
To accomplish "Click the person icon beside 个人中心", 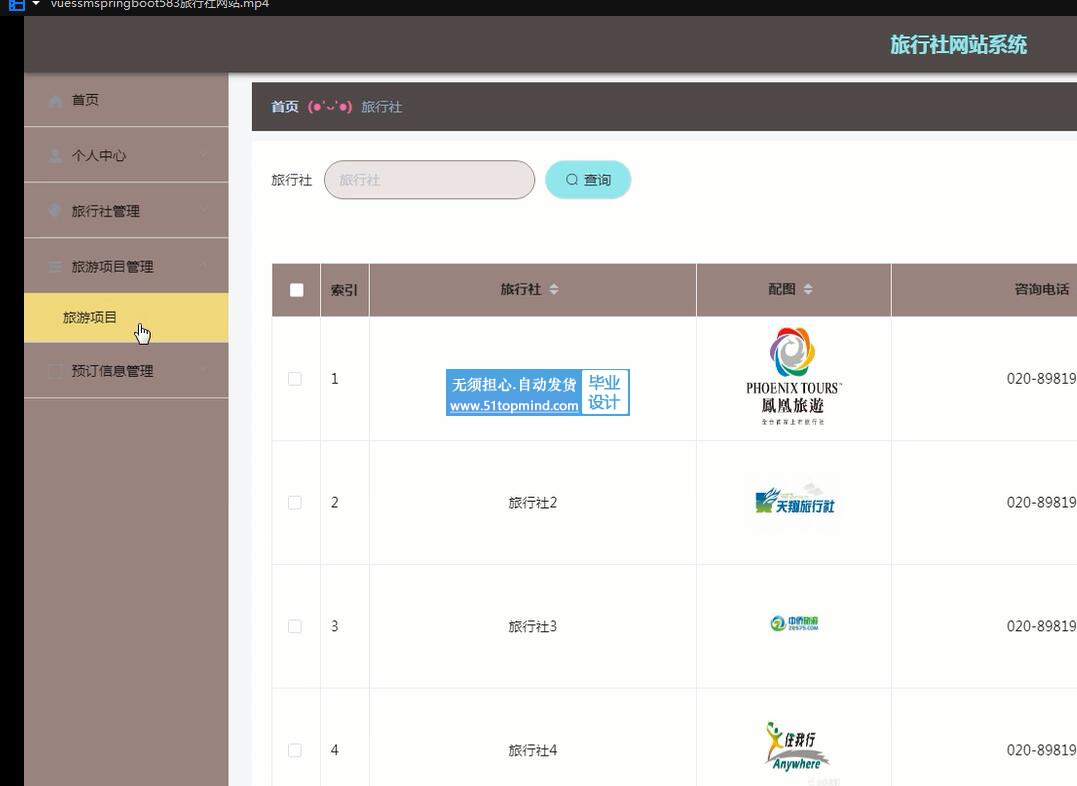I will (x=56, y=156).
